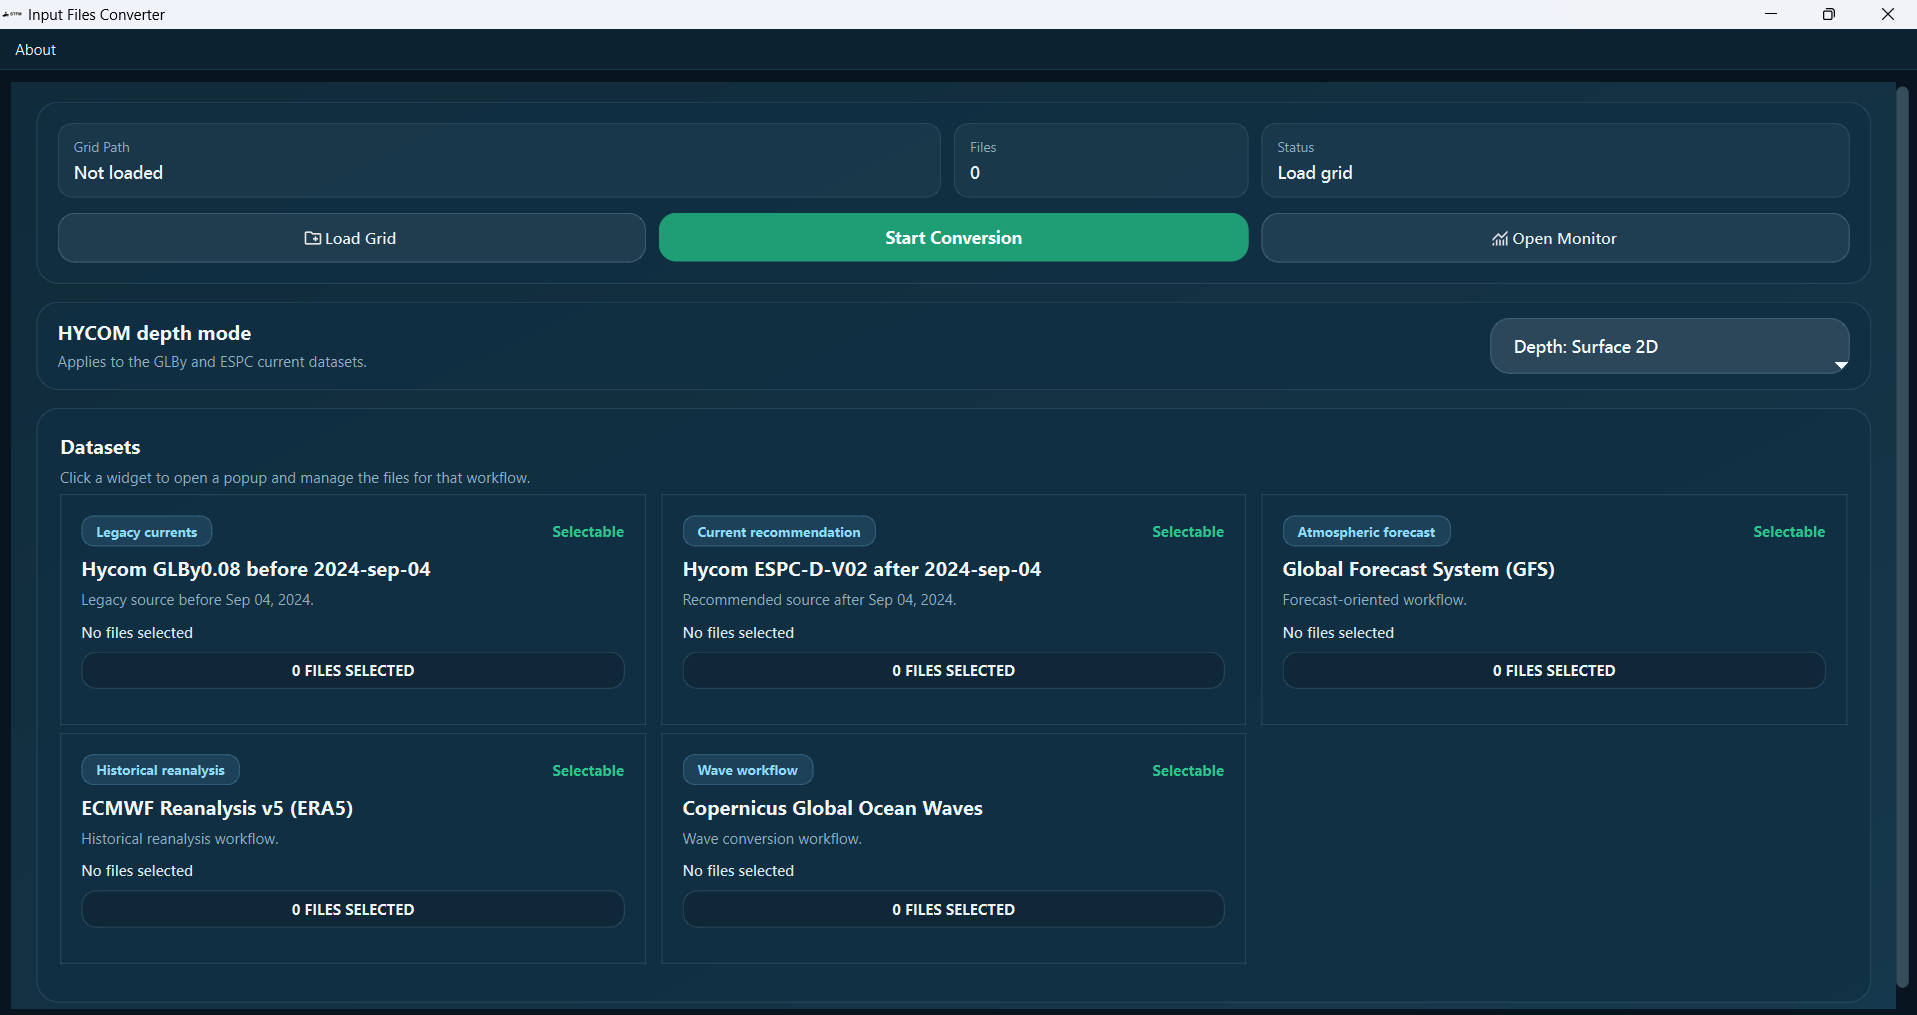Select the Files count value '0'
Viewport: 1917px width, 1015px height.
[x=975, y=173]
